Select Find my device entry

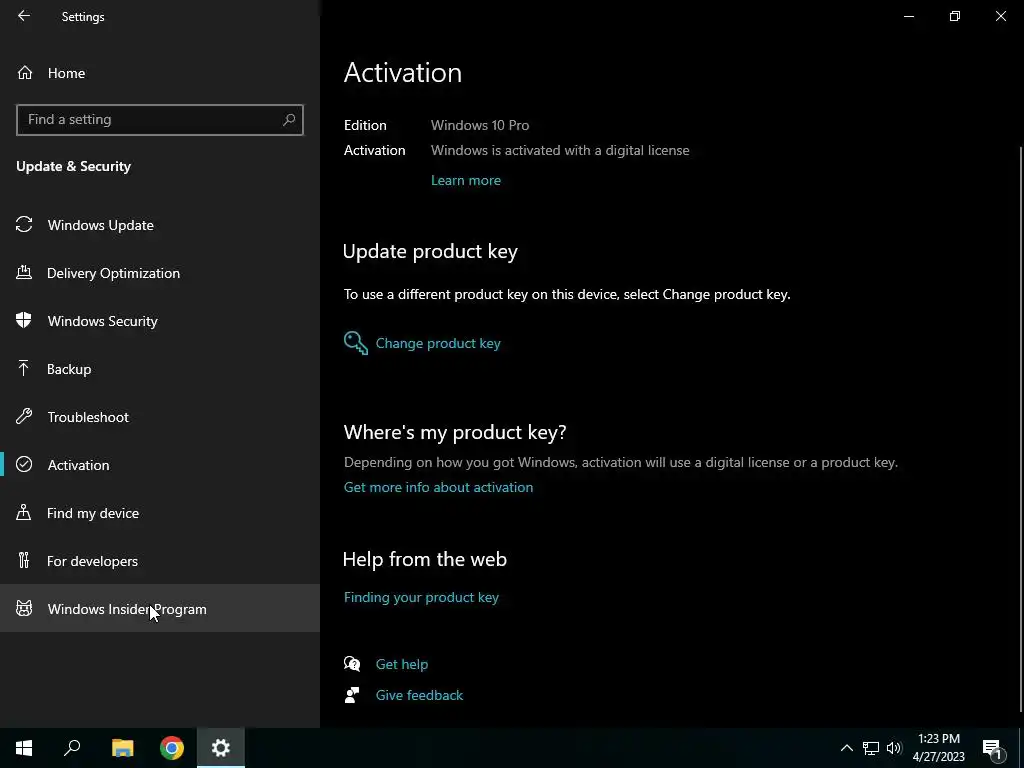point(160,513)
